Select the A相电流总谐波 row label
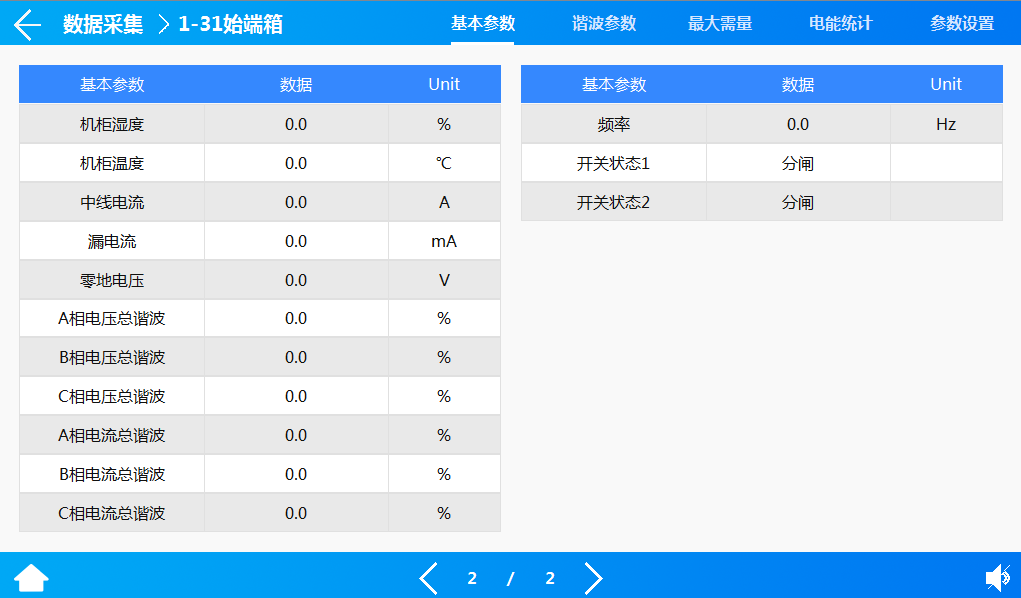The width and height of the screenshot is (1021, 598). pos(112,435)
